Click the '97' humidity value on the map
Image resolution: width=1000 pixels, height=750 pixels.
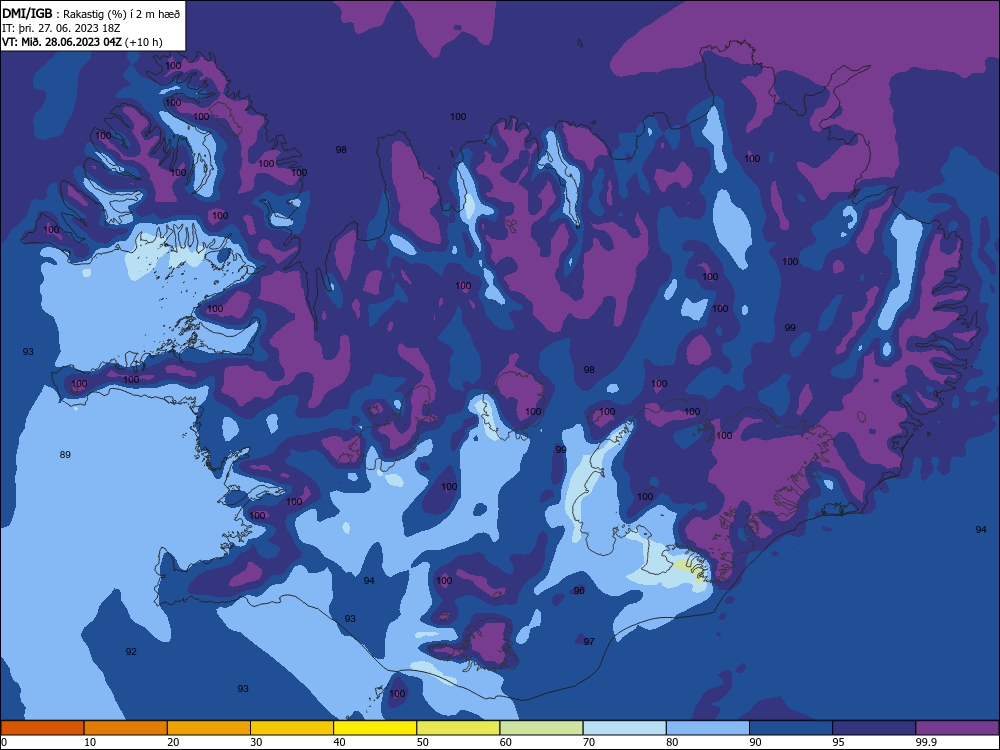click(589, 642)
